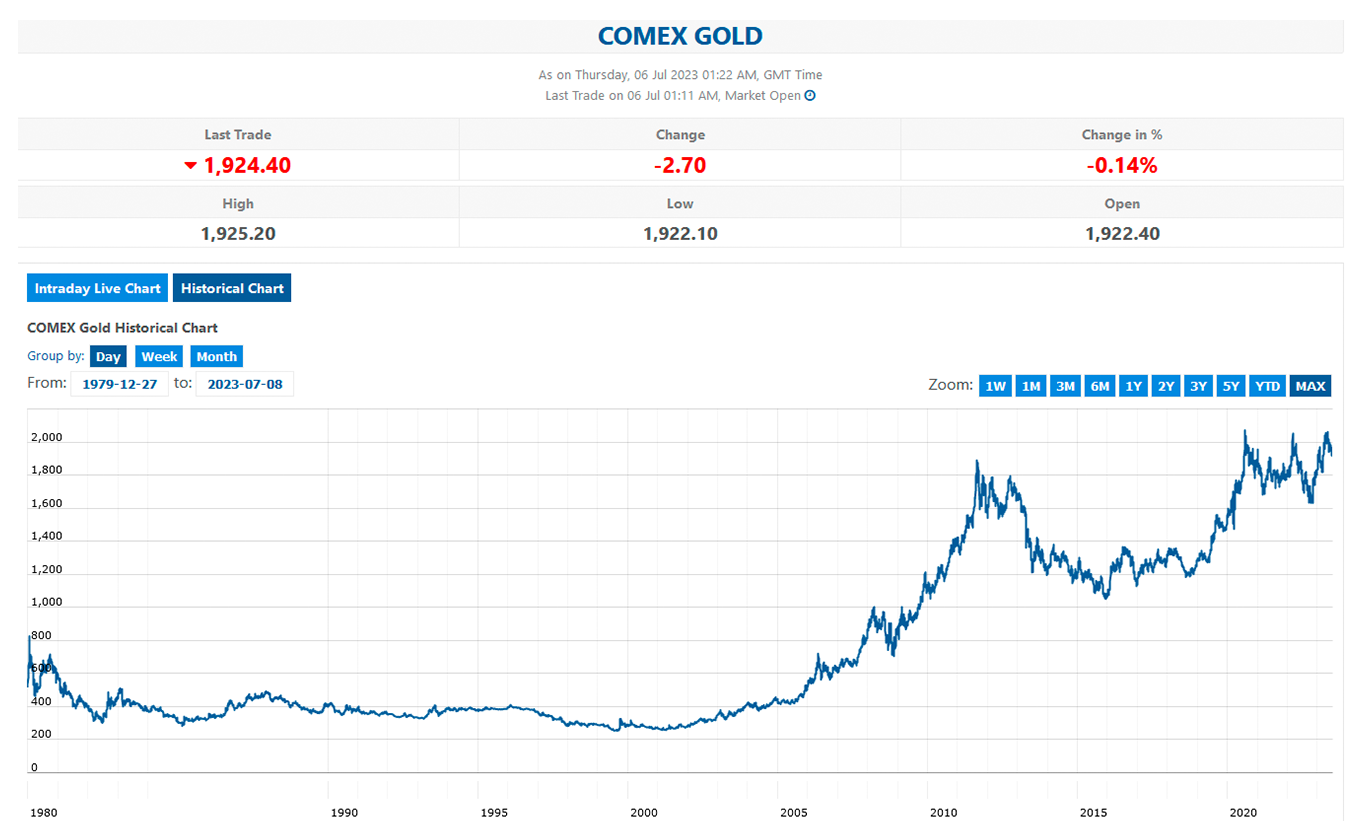Group chart data by Day
Screen dimensions: 1366x840
108,357
